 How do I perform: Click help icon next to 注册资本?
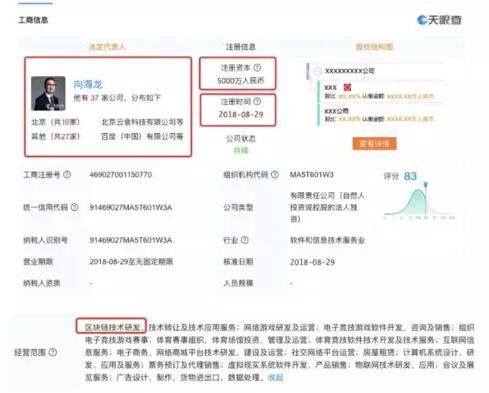pyautogui.click(x=257, y=68)
